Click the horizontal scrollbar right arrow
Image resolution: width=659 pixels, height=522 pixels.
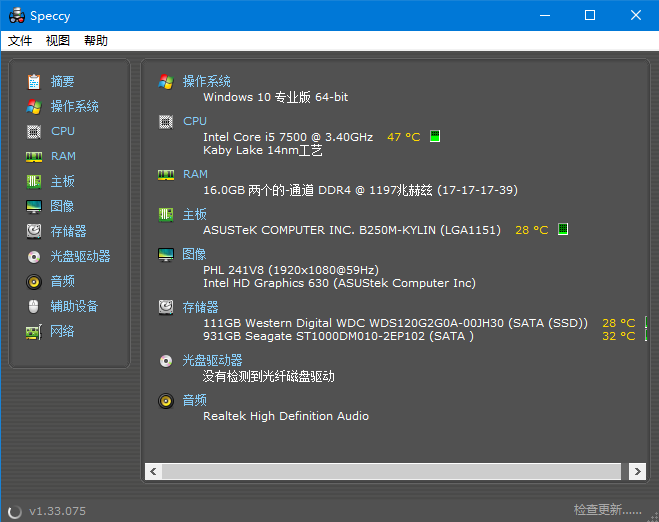637,472
